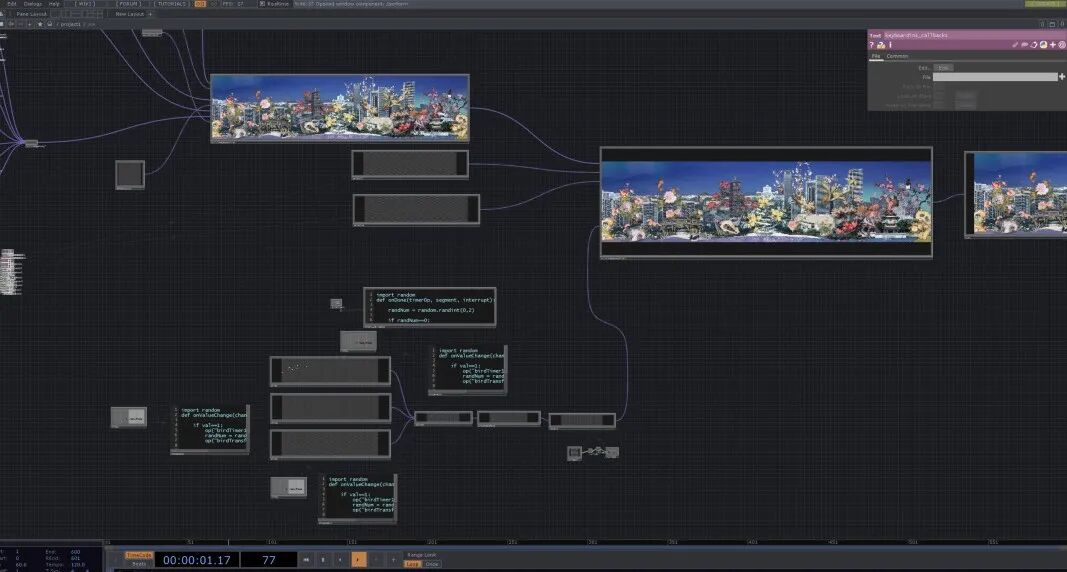Select the onDone timer callbacks script node
Viewport: 1067px width, 572px height.
(x=429, y=307)
